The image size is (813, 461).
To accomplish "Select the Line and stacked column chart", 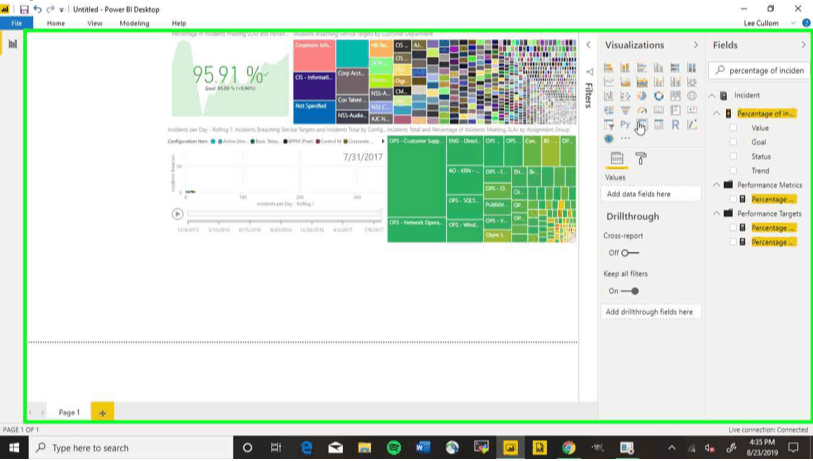I will pos(658,82).
